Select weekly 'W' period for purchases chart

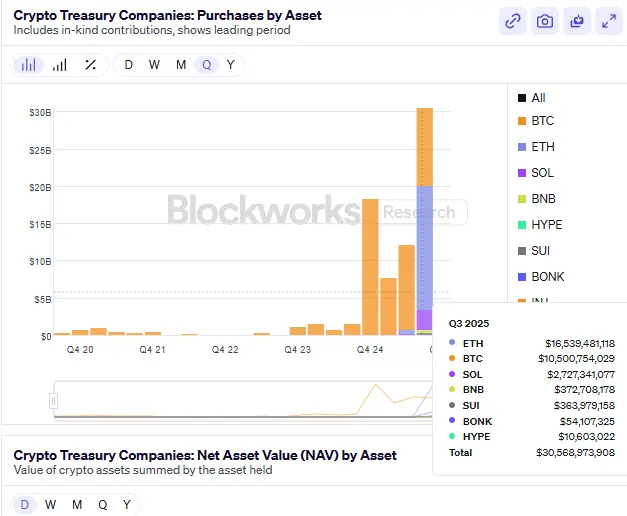coord(154,65)
